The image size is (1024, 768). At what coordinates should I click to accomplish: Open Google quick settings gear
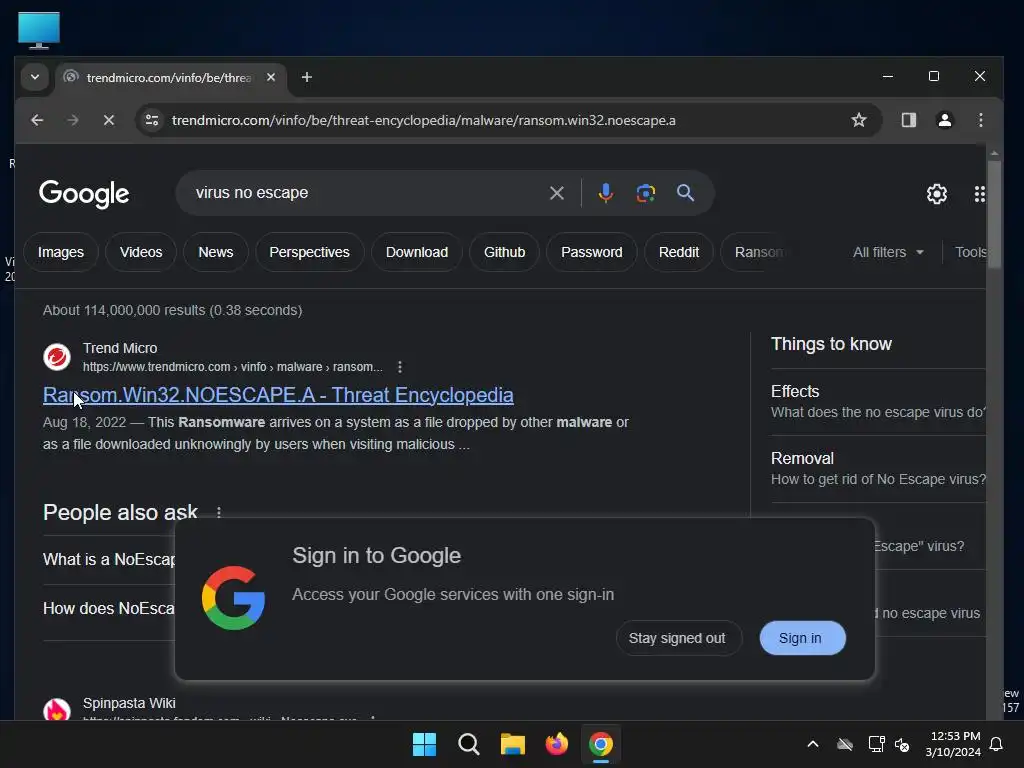tap(936, 194)
